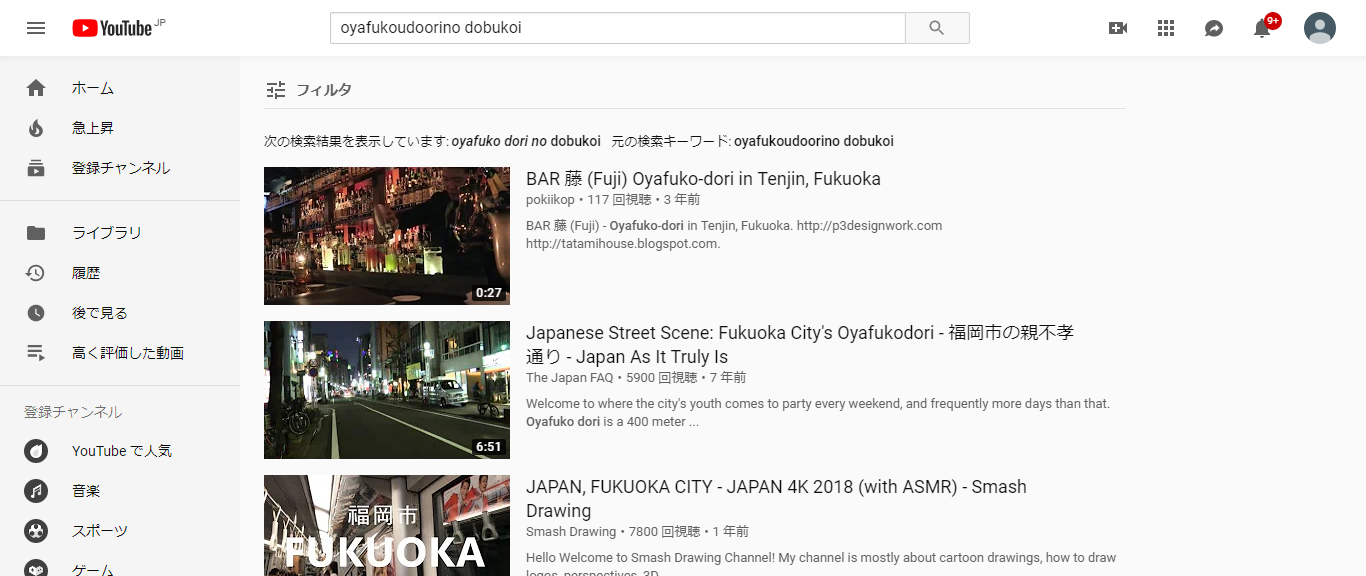Open the account avatar menu
Screen dimensions: 1366x576
pos(1320,28)
